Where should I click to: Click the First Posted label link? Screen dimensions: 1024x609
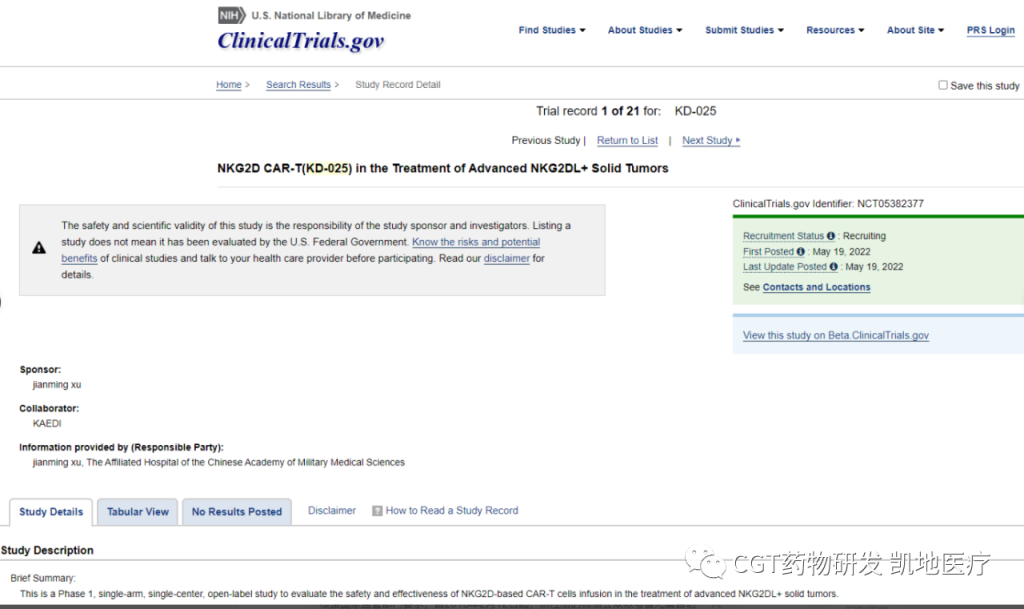pos(768,251)
